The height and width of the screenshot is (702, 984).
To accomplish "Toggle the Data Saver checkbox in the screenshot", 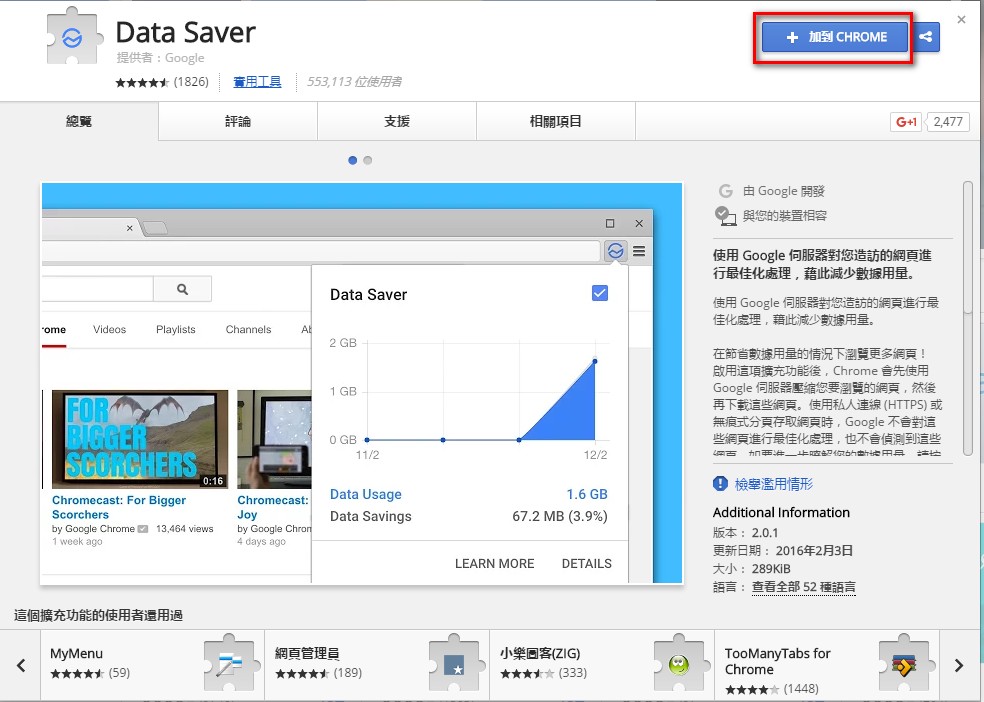I will coord(600,293).
